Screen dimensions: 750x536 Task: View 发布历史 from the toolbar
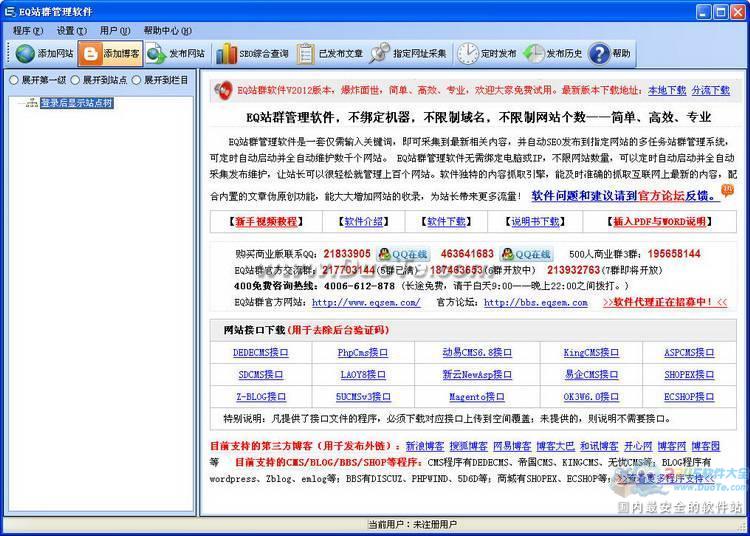[533, 54]
